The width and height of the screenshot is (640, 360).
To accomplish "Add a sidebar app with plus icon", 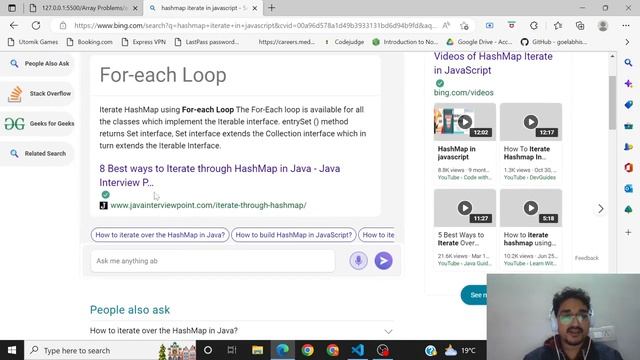I will tap(628, 232).
